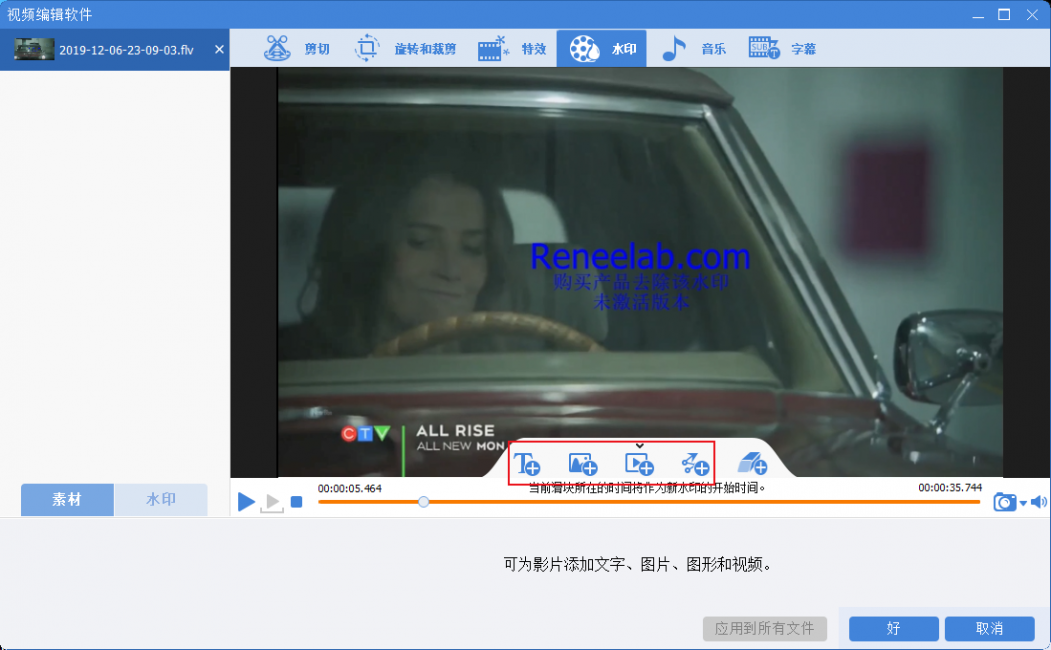Open the 字幕 subtitle tab
The image size is (1051, 650).
point(782,48)
